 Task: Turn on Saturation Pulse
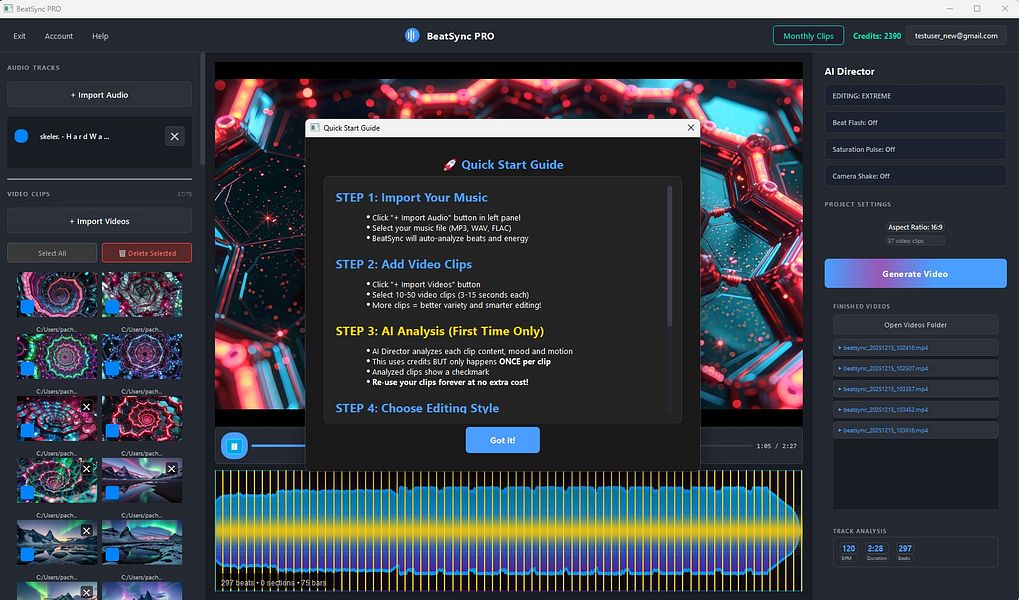pyautogui.click(x=914, y=150)
